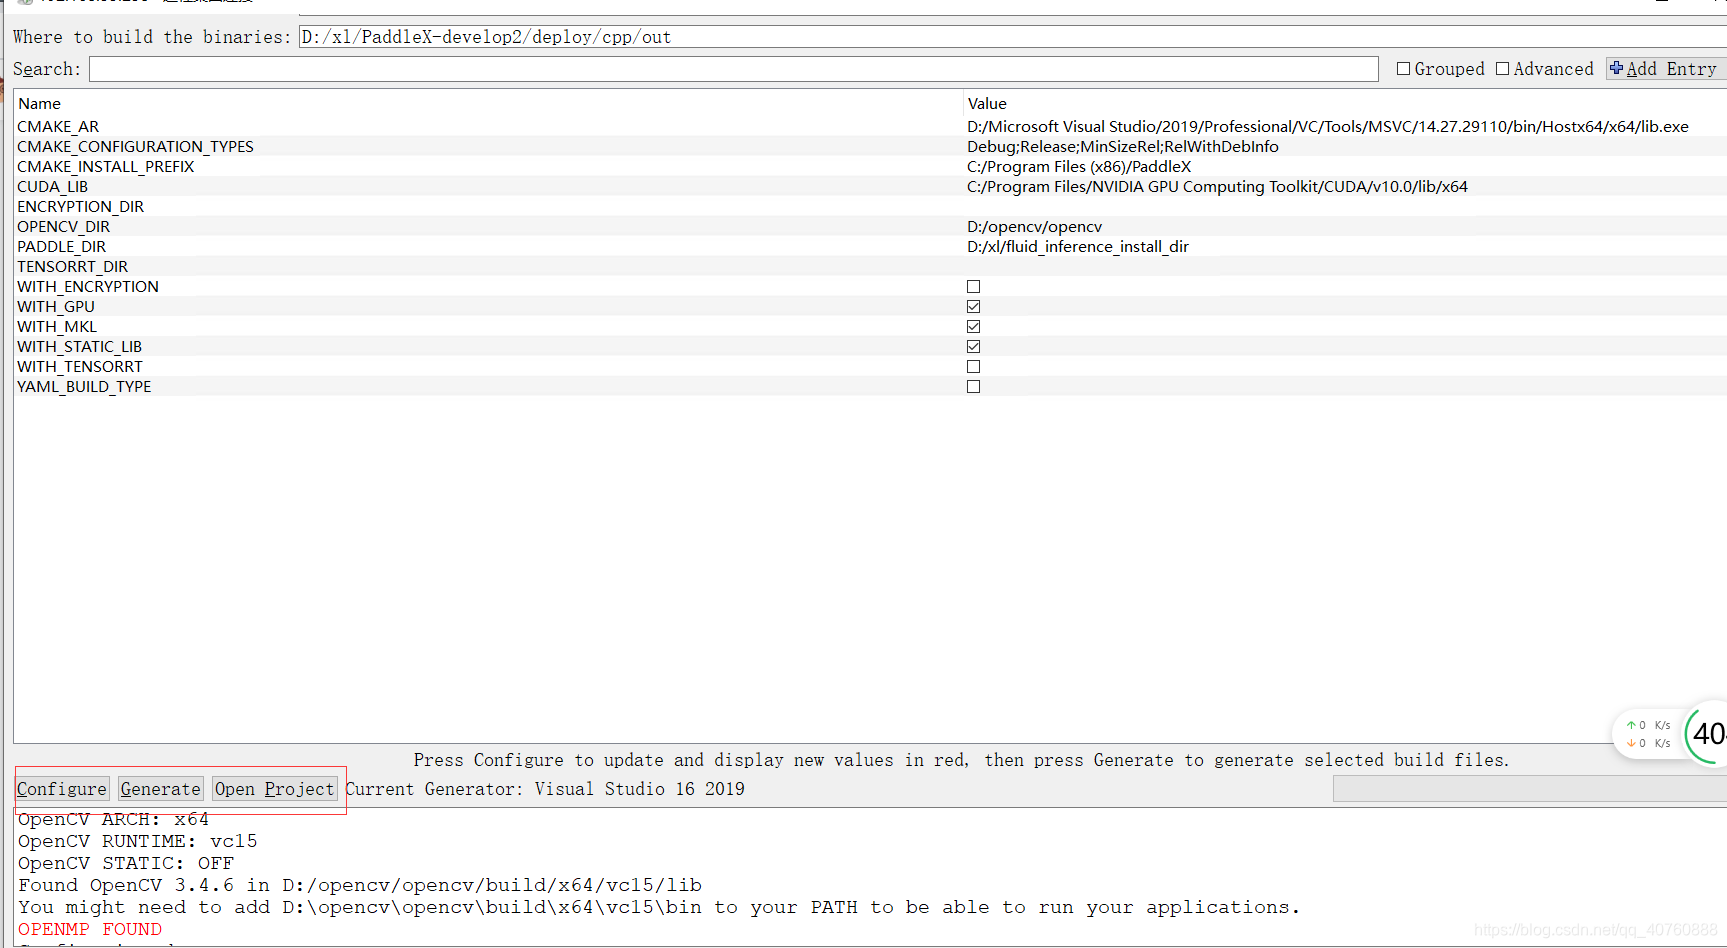Select the PADDLE_DIR entry name
This screenshot has width=1727, height=948.
61,247
